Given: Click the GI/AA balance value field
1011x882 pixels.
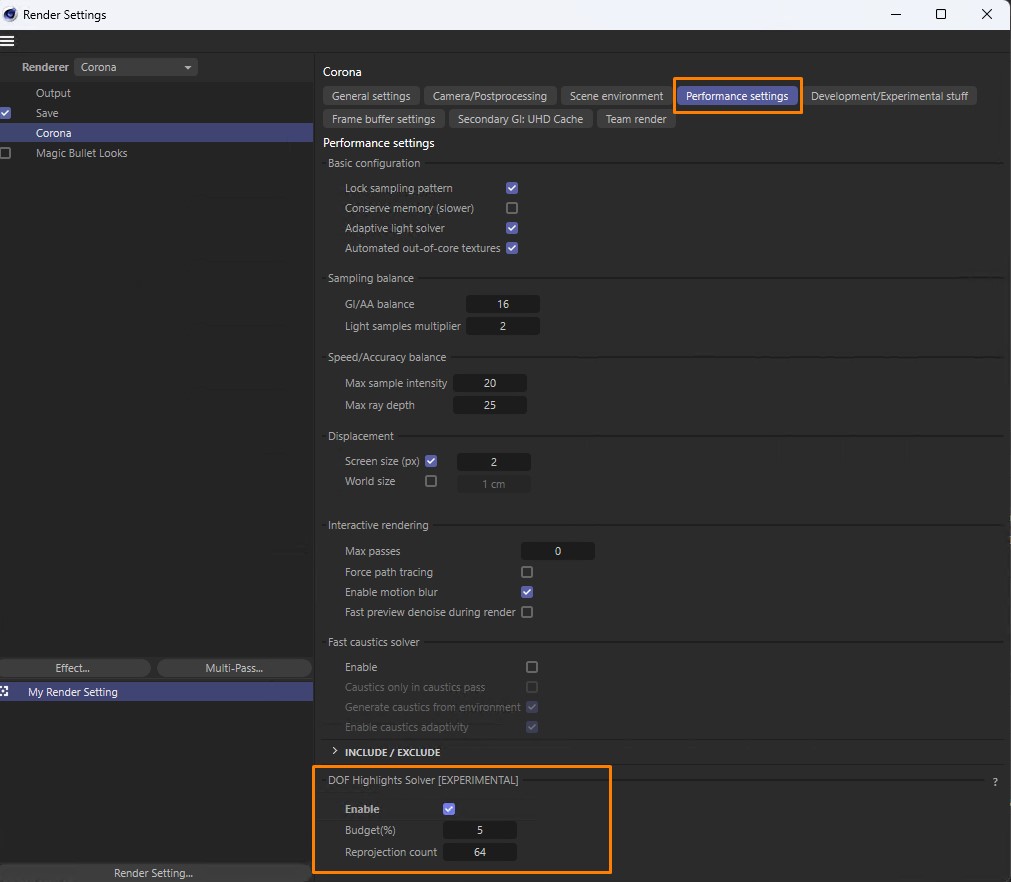Looking at the screenshot, I should coord(503,304).
